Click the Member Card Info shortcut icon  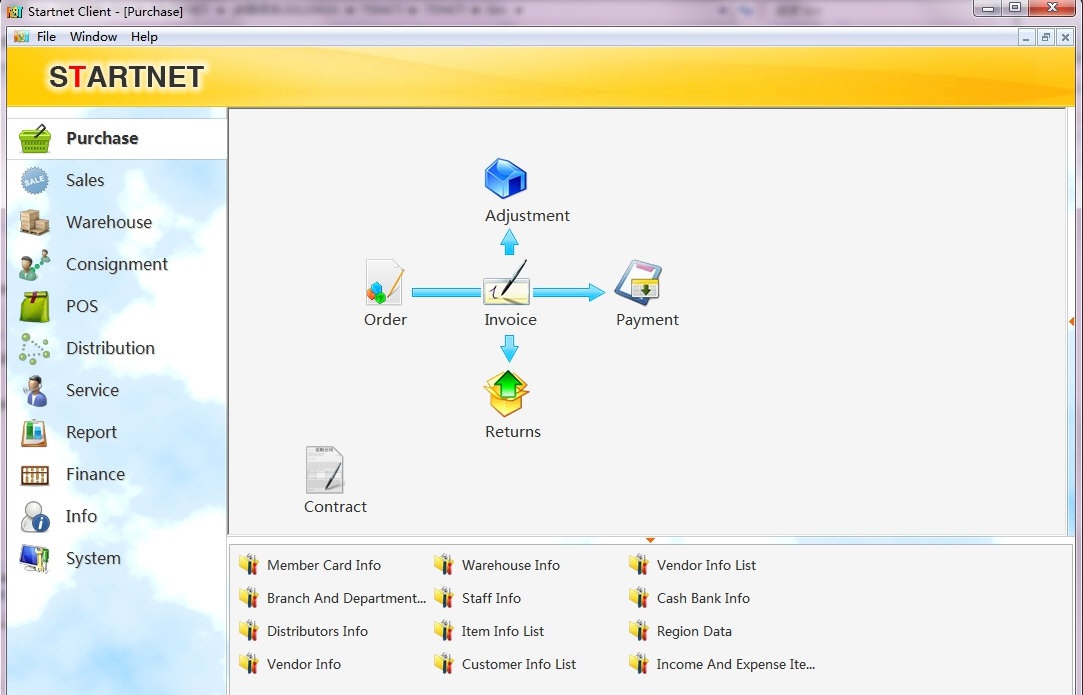(x=249, y=564)
